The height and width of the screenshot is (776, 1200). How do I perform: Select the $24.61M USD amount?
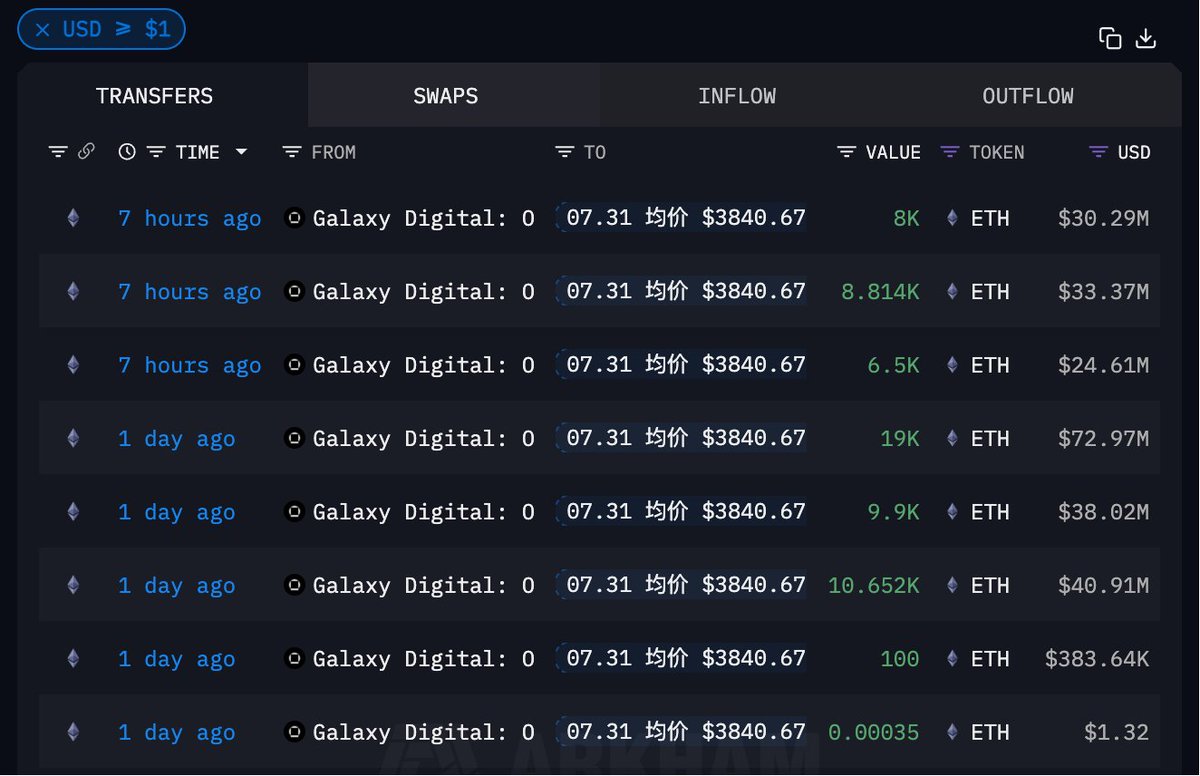pyautogui.click(x=1103, y=365)
